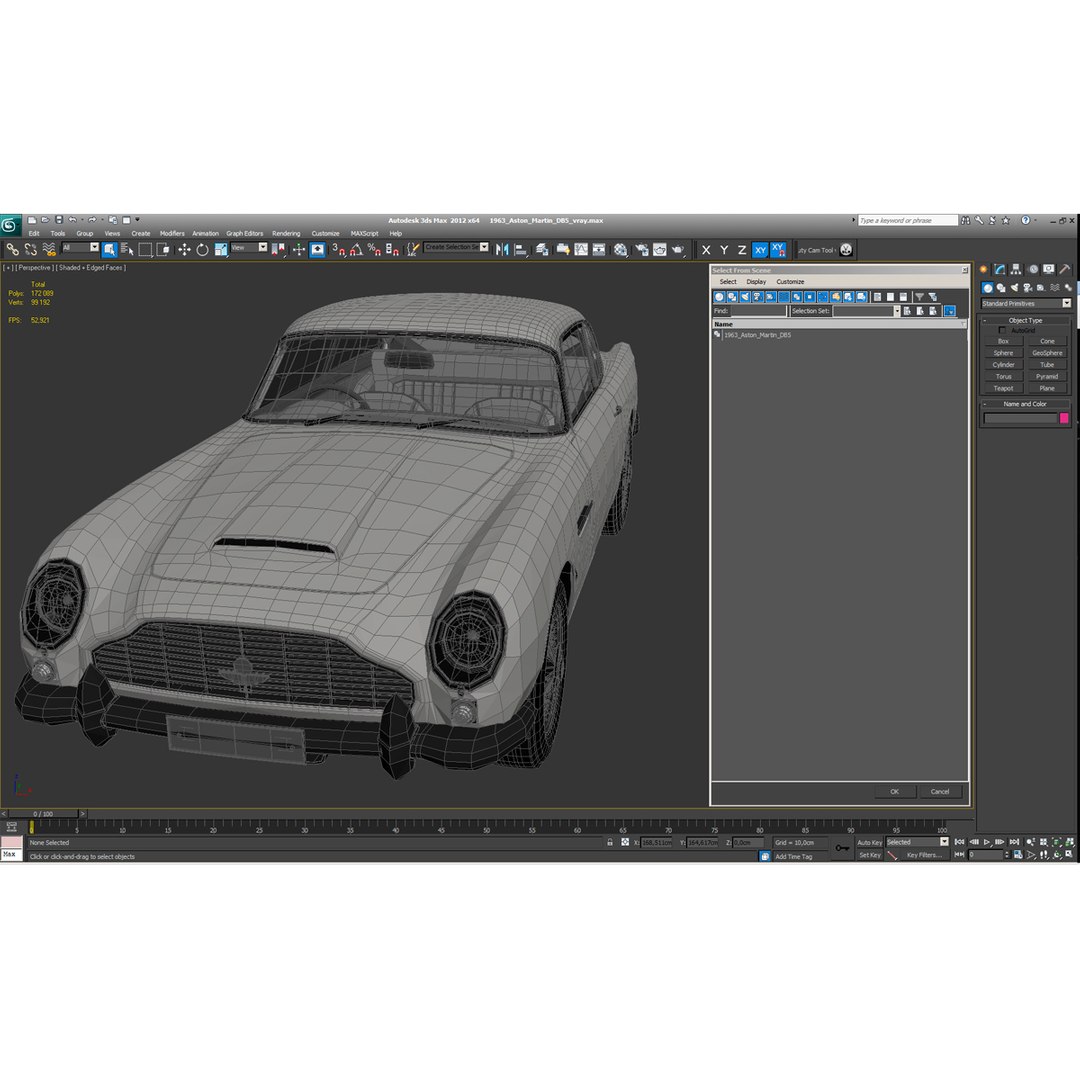Open the Edit menu

point(34,233)
